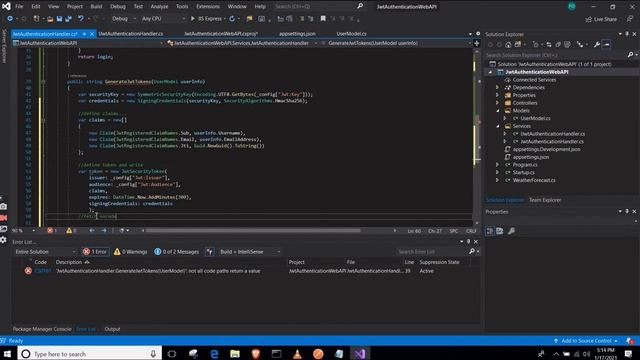Click Home icon in Solution Explorer toolbar
Screen dimensions: 640x360
point(508,44)
